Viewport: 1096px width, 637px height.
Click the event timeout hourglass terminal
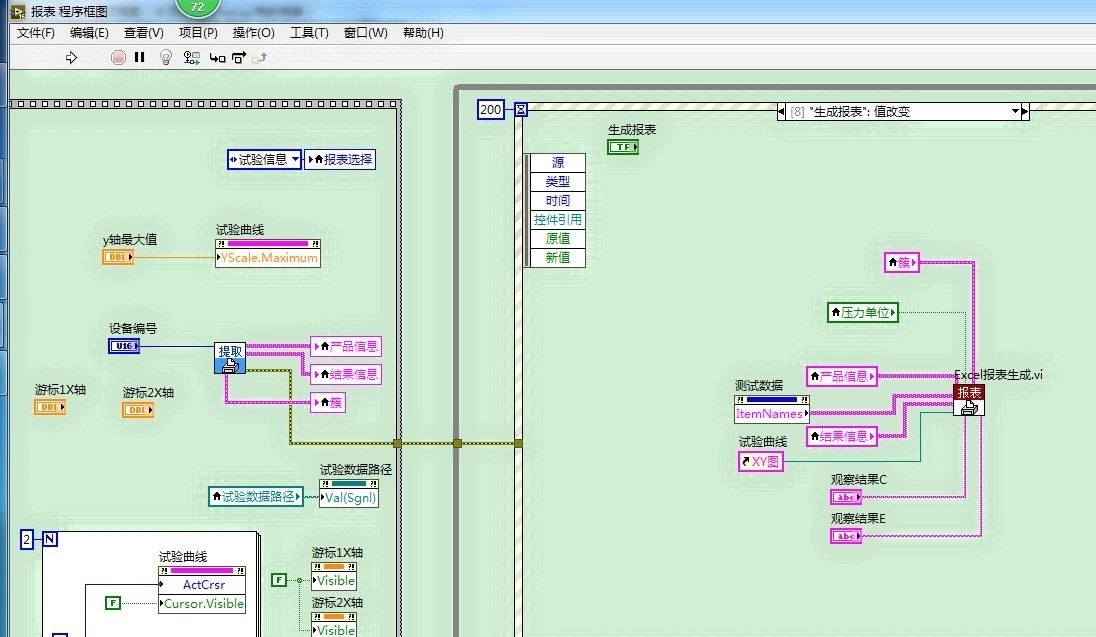click(x=521, y=110)
